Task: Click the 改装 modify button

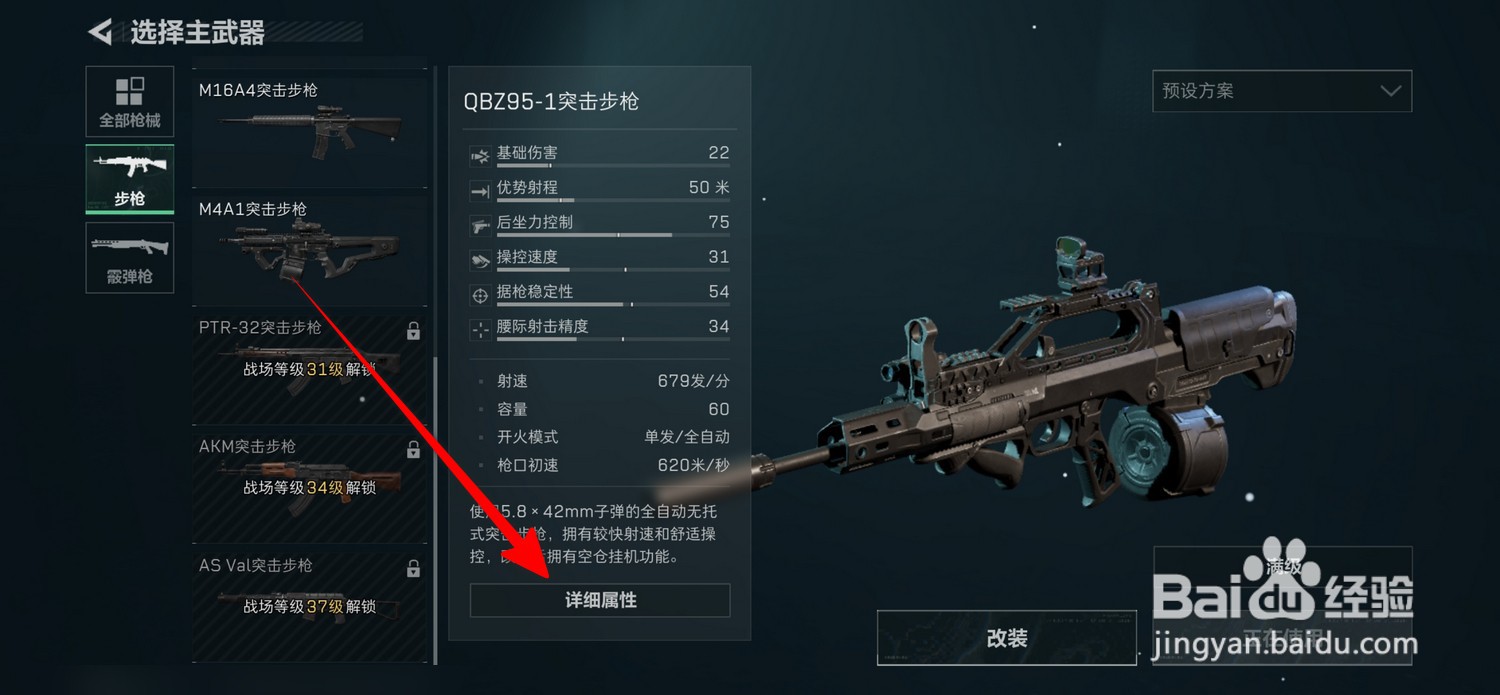Action: pos(1007,638)
